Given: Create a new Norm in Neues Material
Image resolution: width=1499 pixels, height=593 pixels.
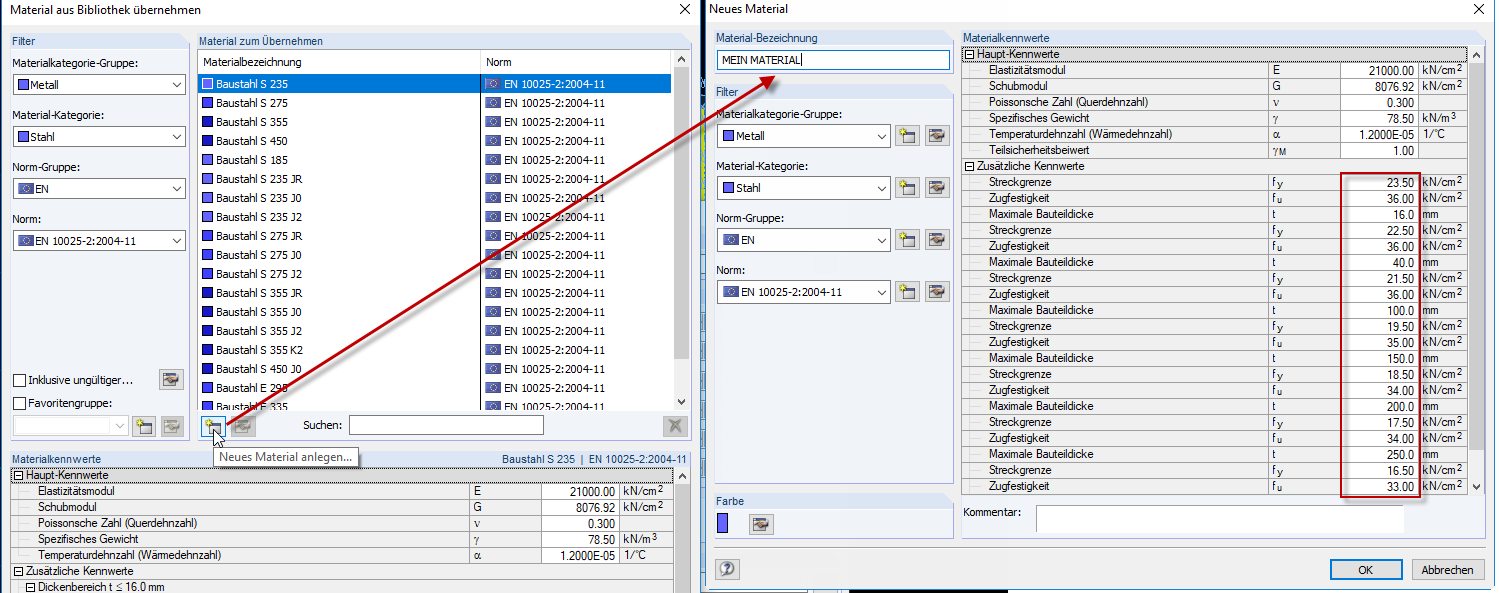Looking at the screenshot, I should (907, 292).
